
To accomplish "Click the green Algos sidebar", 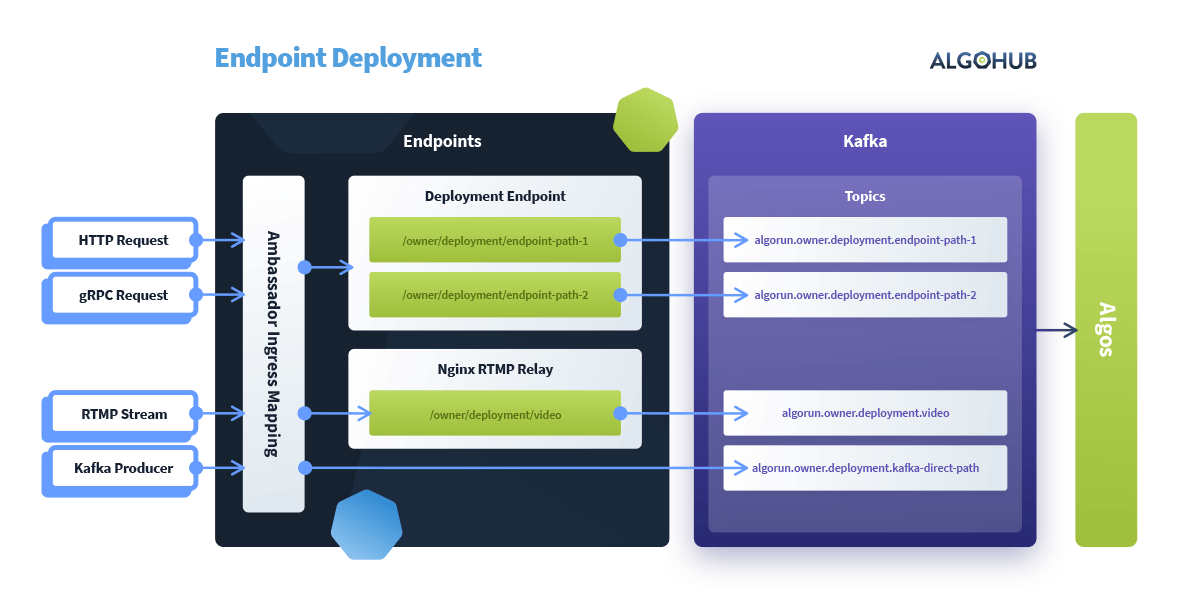I will click(1104, 330).
